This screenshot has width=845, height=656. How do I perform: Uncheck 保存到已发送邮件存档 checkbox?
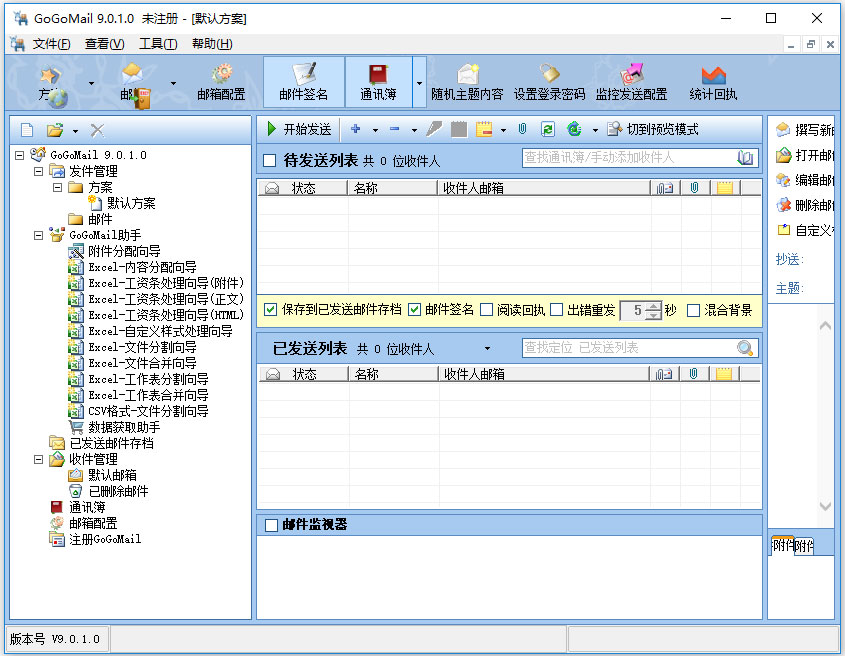[270, 310]
